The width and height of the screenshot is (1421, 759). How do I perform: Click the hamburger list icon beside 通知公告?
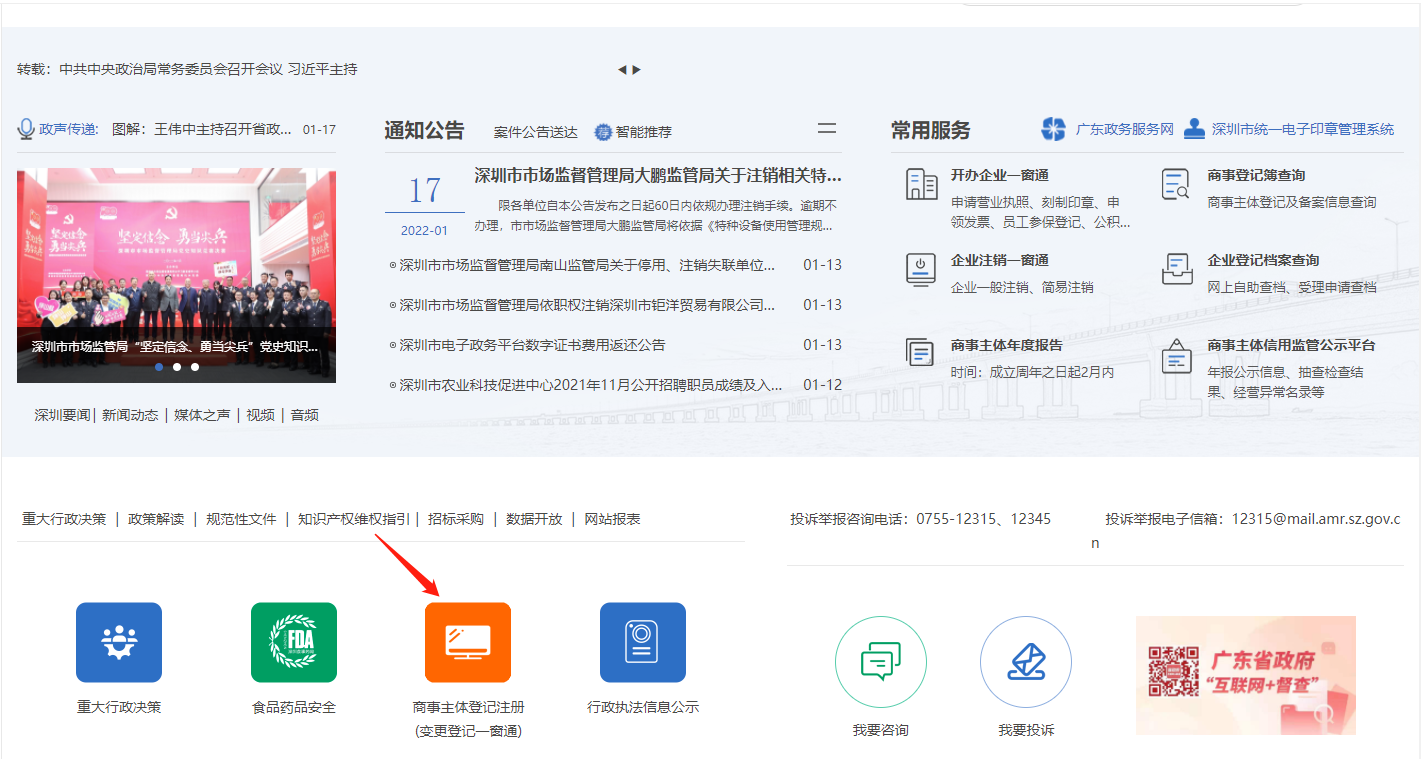tap(827, 129)
